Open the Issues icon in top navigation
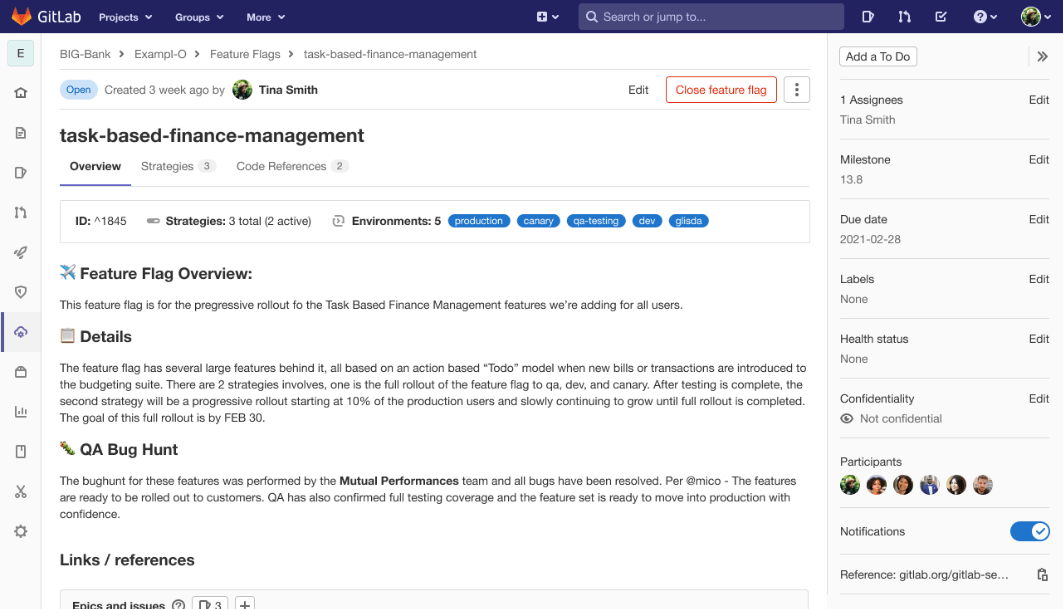 [868, 17]
